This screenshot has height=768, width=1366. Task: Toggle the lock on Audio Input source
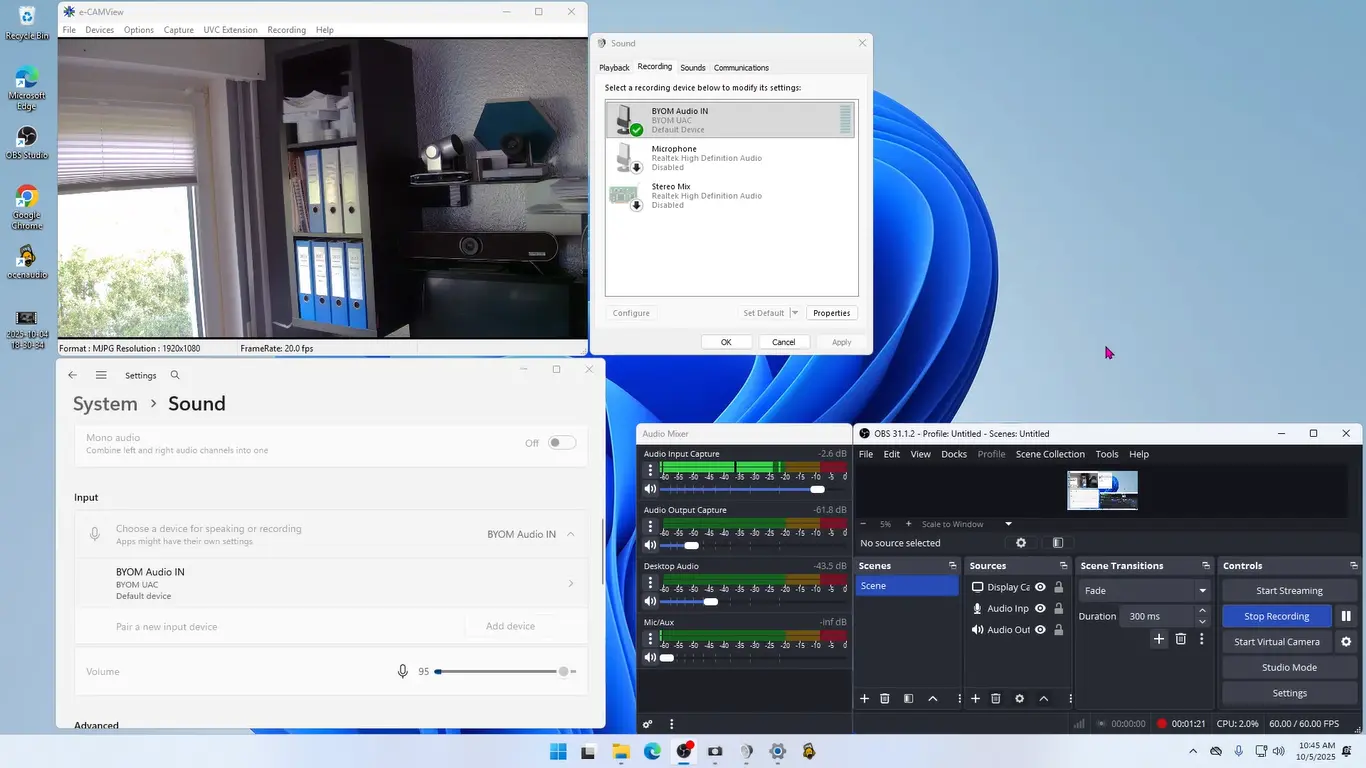point(1058,608)
